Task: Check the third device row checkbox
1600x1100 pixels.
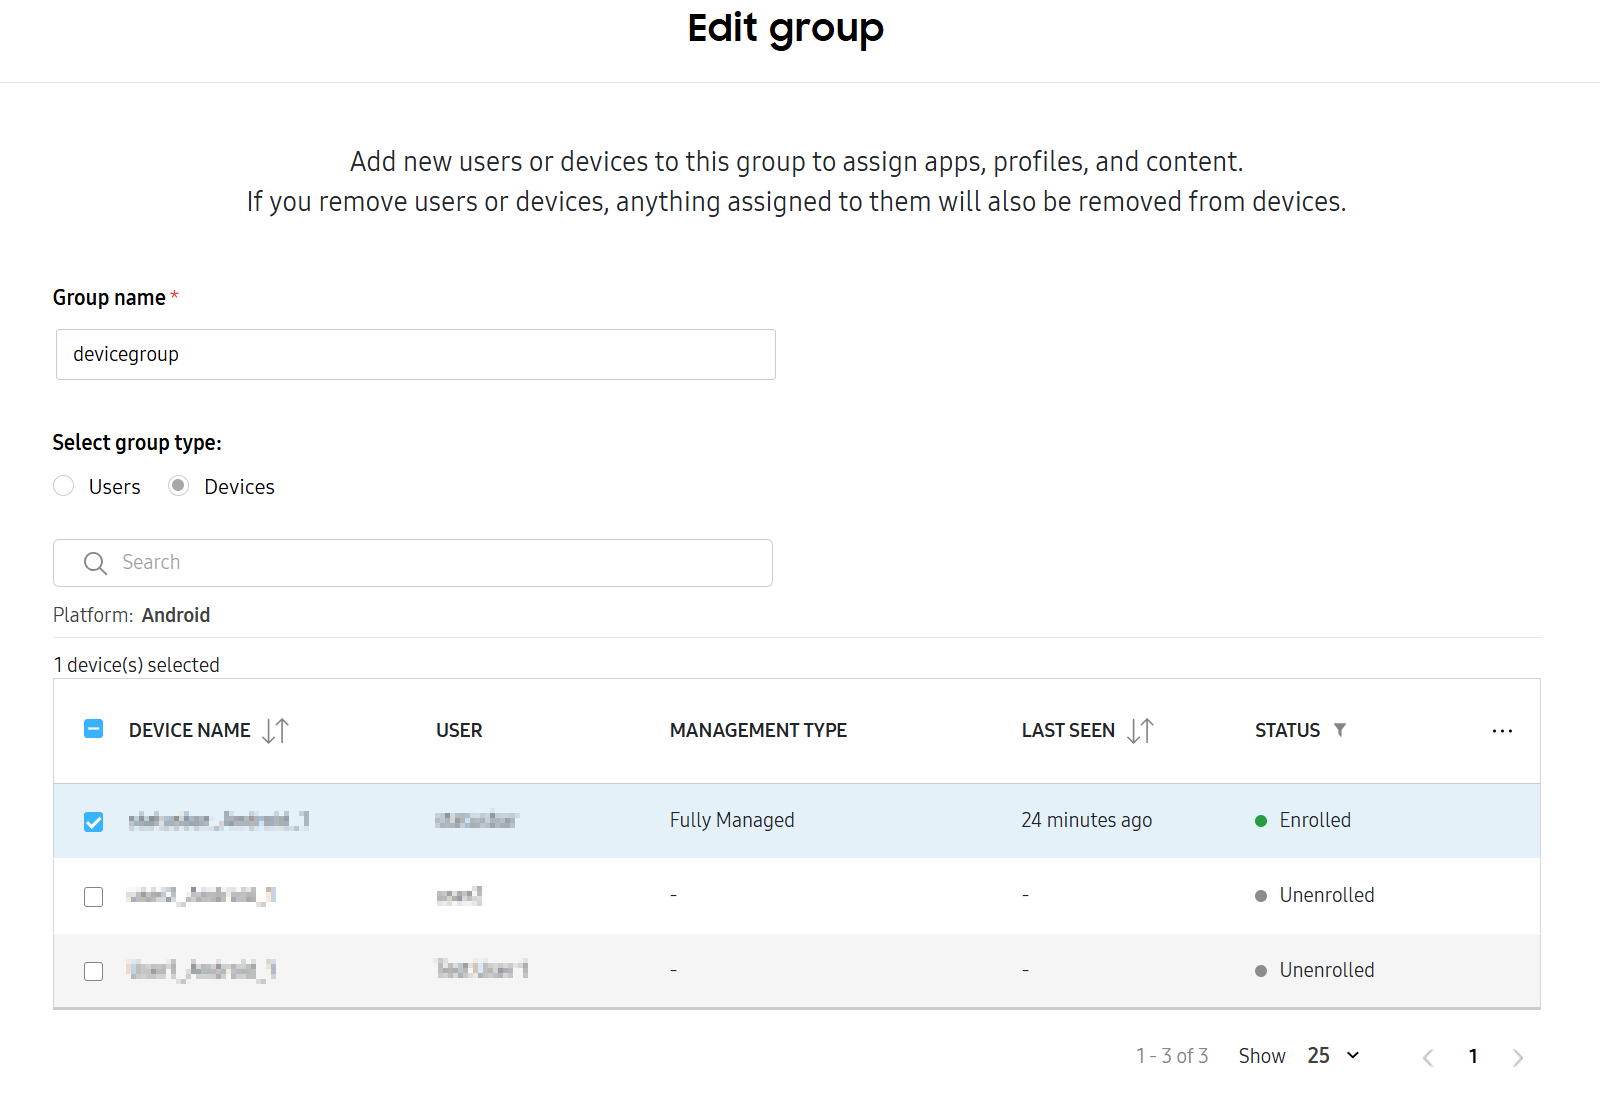Action: pos(93,970)
